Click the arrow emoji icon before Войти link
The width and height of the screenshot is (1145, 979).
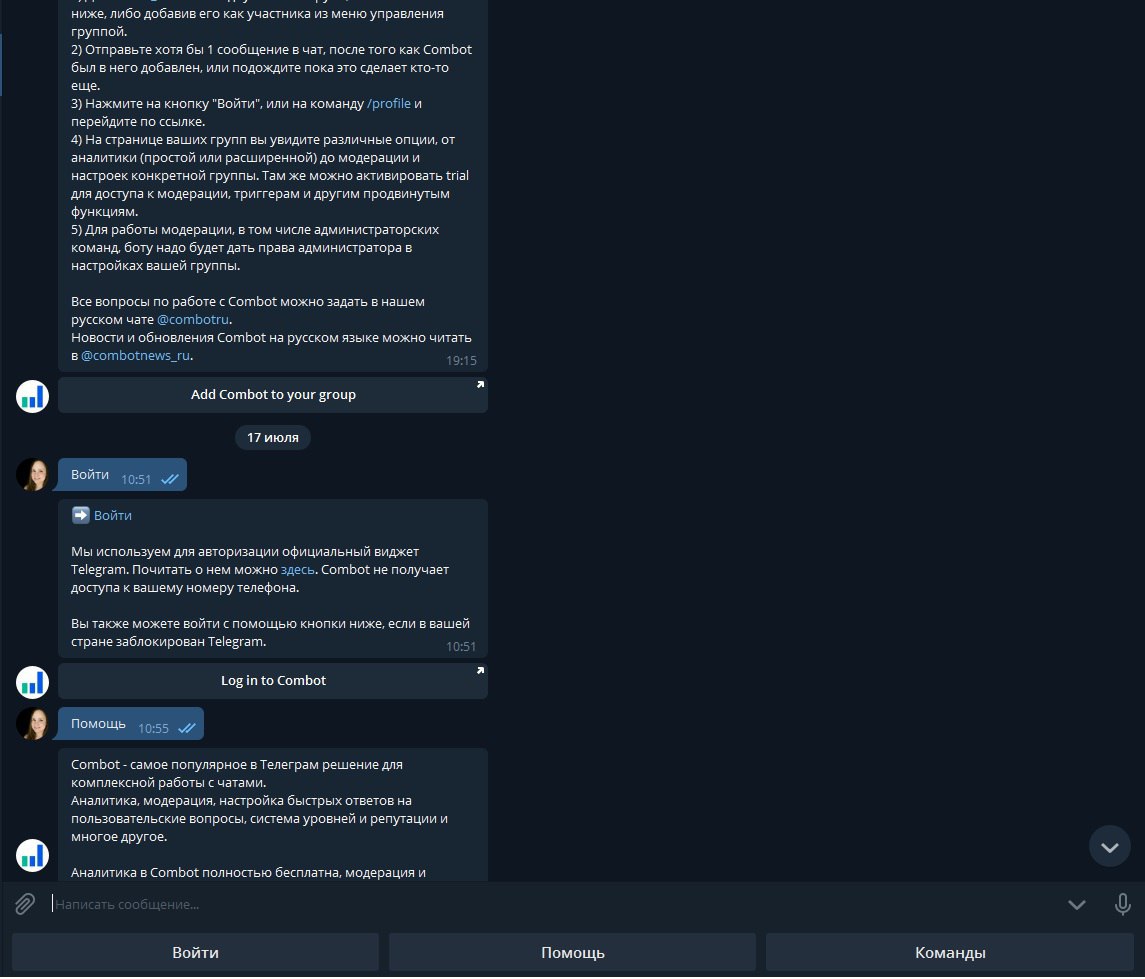pos(80,515)
